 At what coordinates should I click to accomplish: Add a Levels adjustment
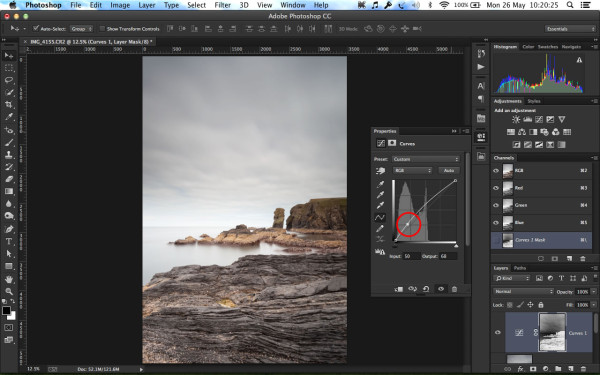pos(527,119)
